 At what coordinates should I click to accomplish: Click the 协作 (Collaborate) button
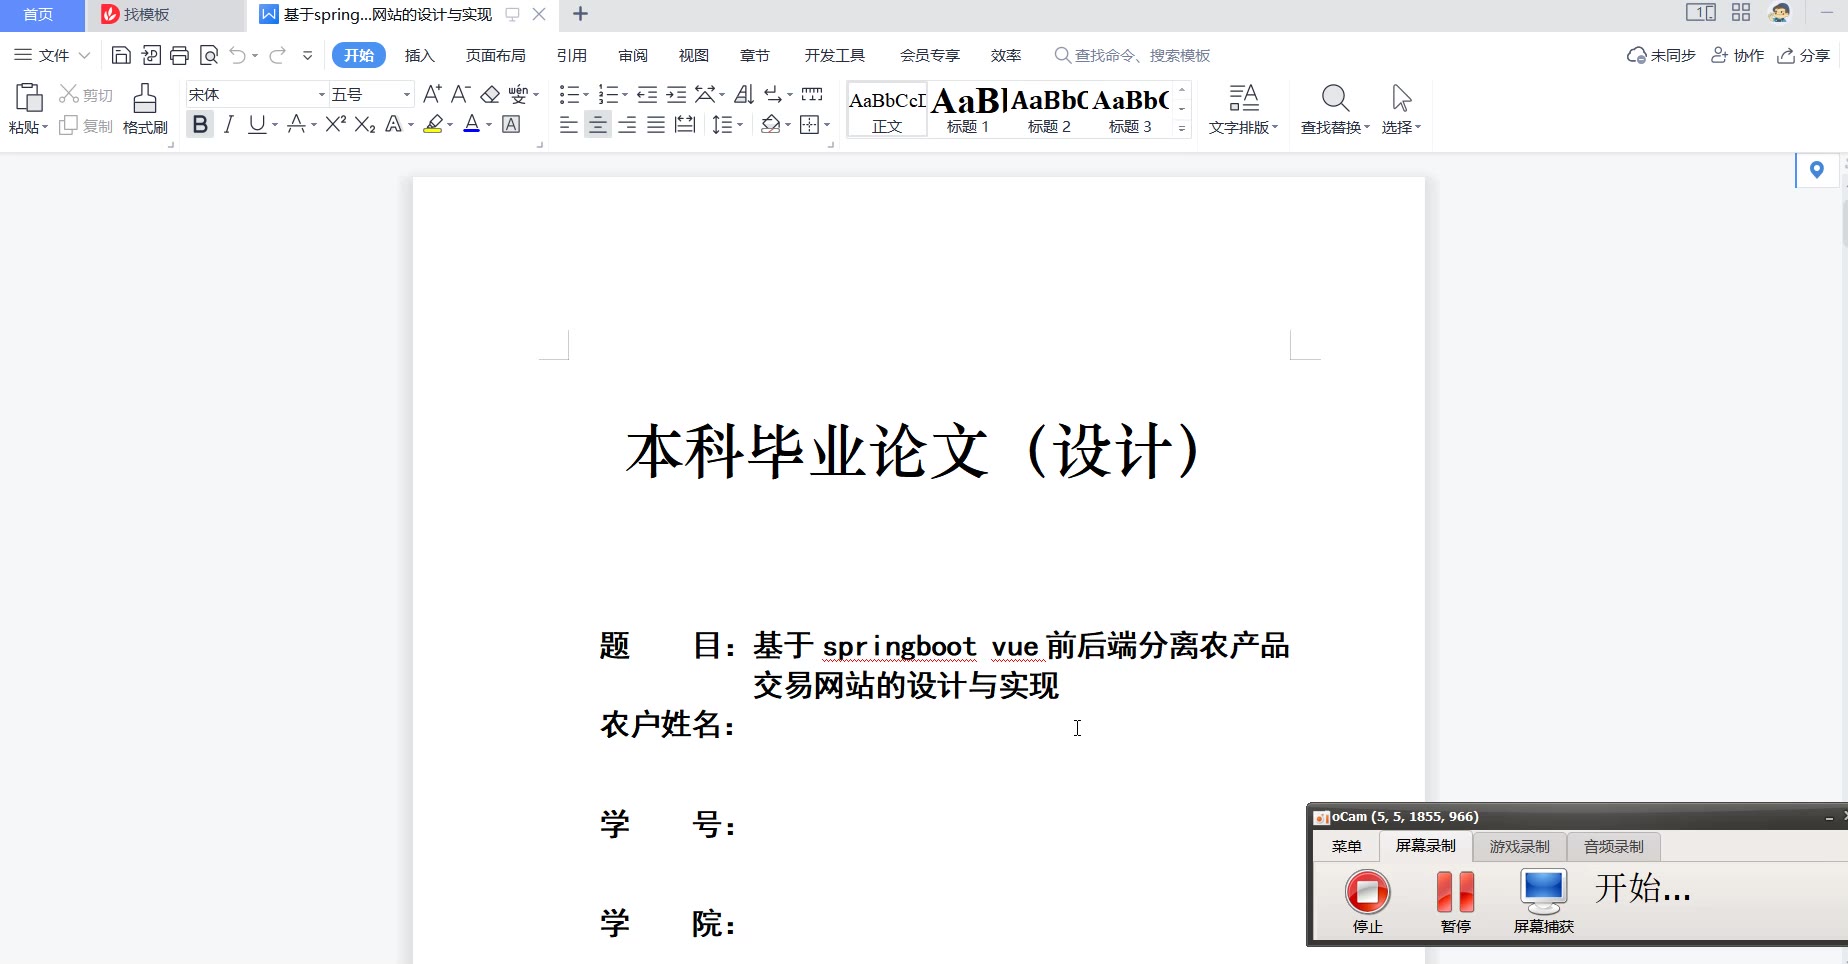click(x=1737, y=56)
